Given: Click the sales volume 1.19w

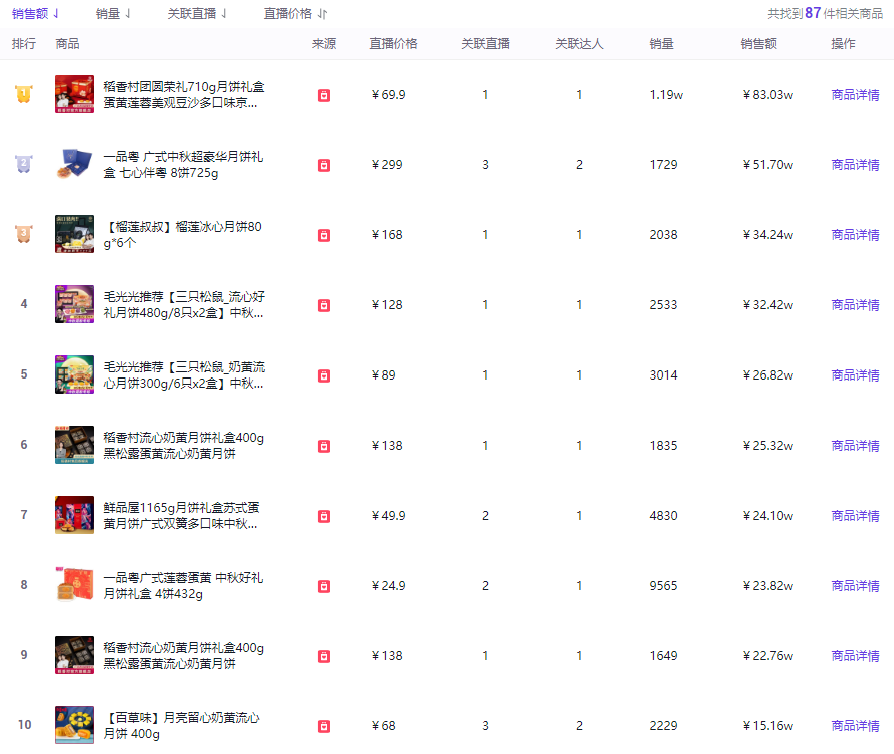Looking at the screenshot, I should pyautogui.click(x=666, y=95).
